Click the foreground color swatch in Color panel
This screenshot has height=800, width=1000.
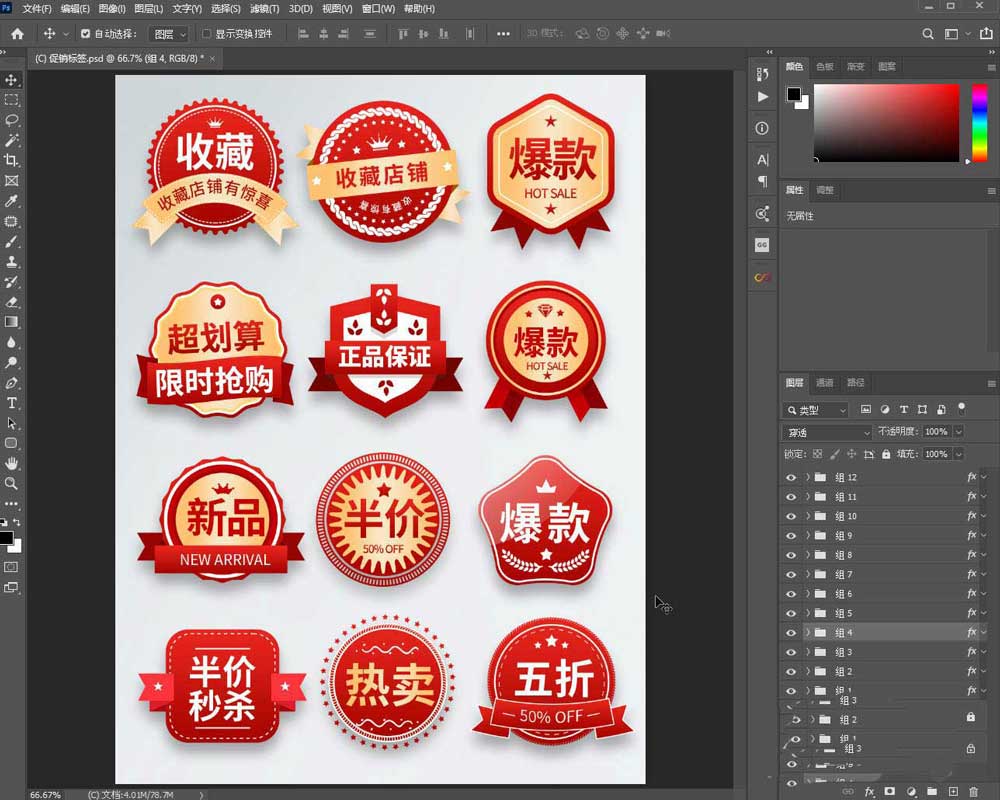point(793,94)
